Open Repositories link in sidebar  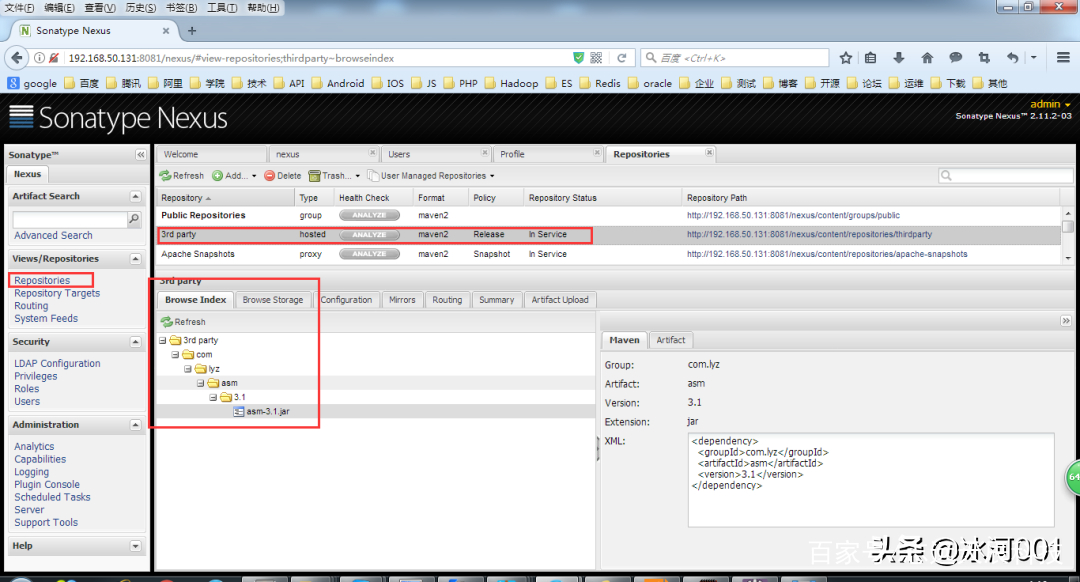(x=42, y=280)
